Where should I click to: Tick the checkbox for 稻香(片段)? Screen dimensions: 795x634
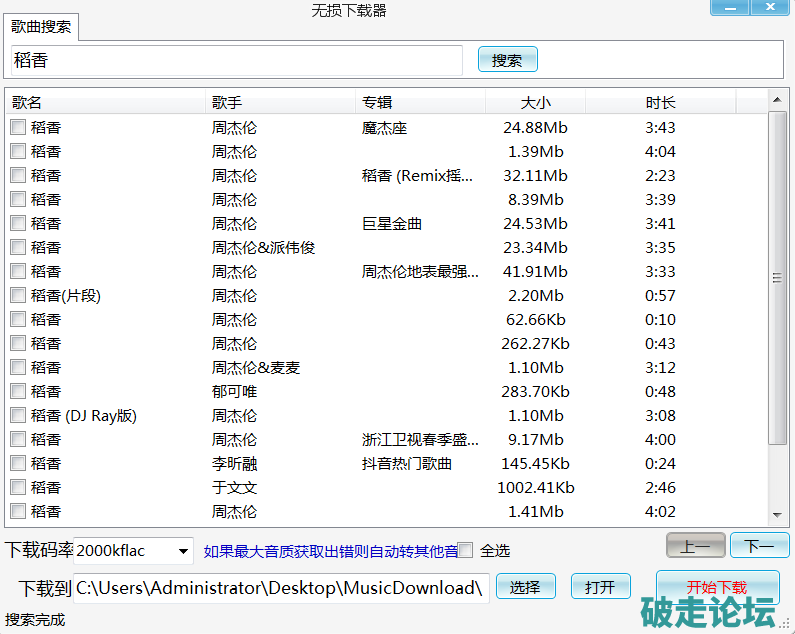click(x=18, y=295)
